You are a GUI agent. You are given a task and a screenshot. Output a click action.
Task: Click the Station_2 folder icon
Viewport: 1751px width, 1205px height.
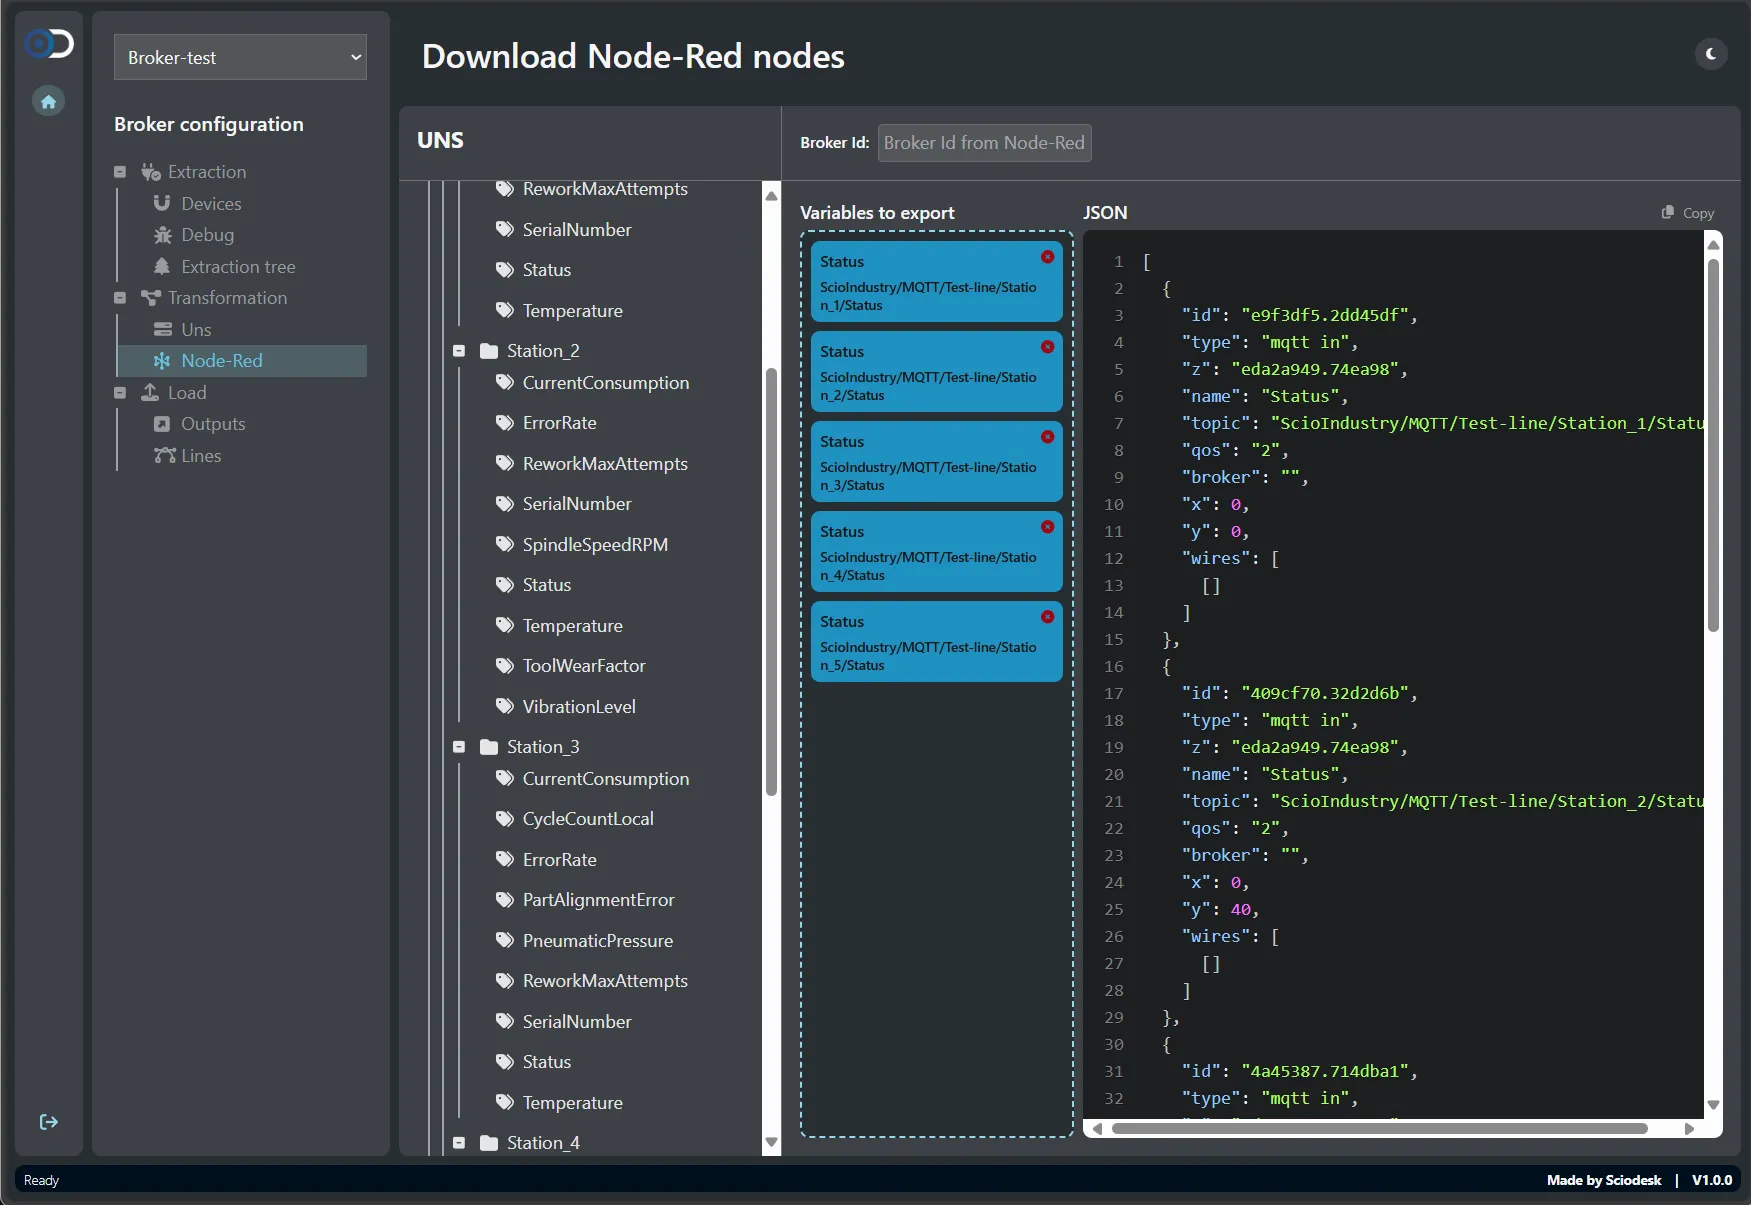(489, 351)
